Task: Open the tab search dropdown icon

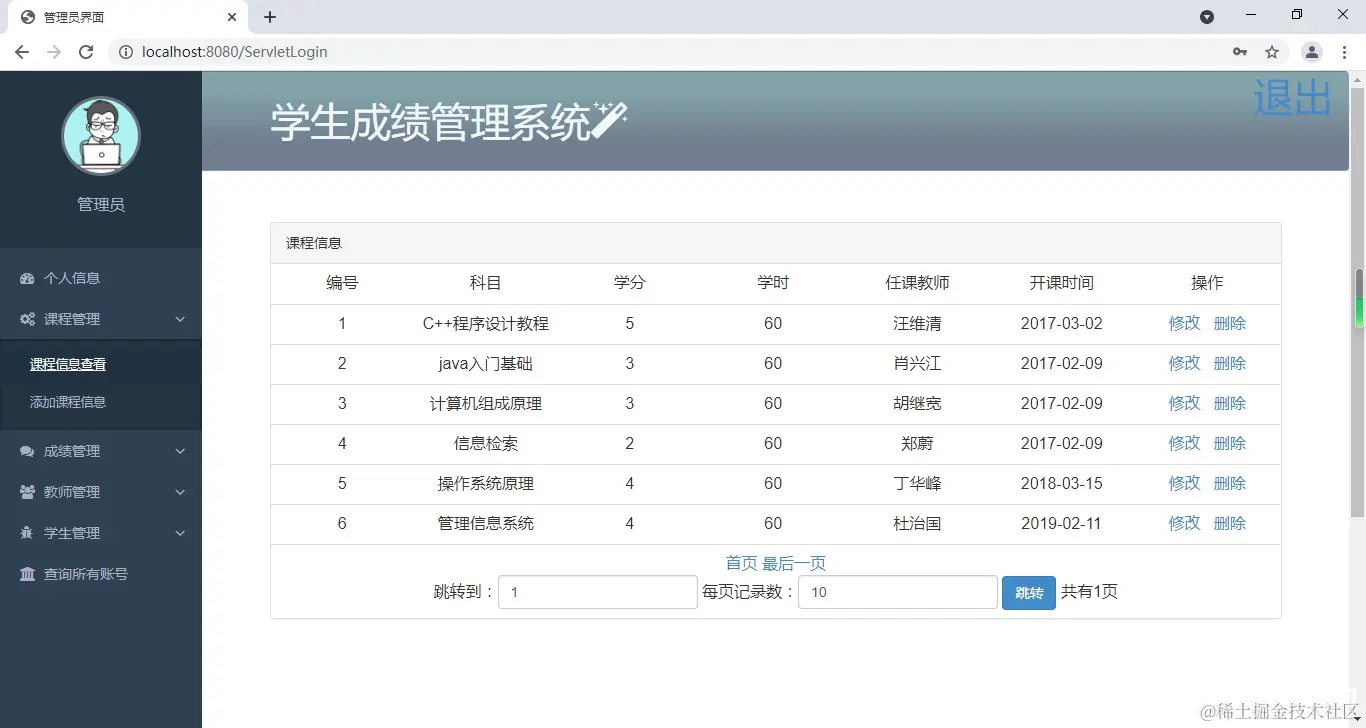Action: coord(1207,17)
